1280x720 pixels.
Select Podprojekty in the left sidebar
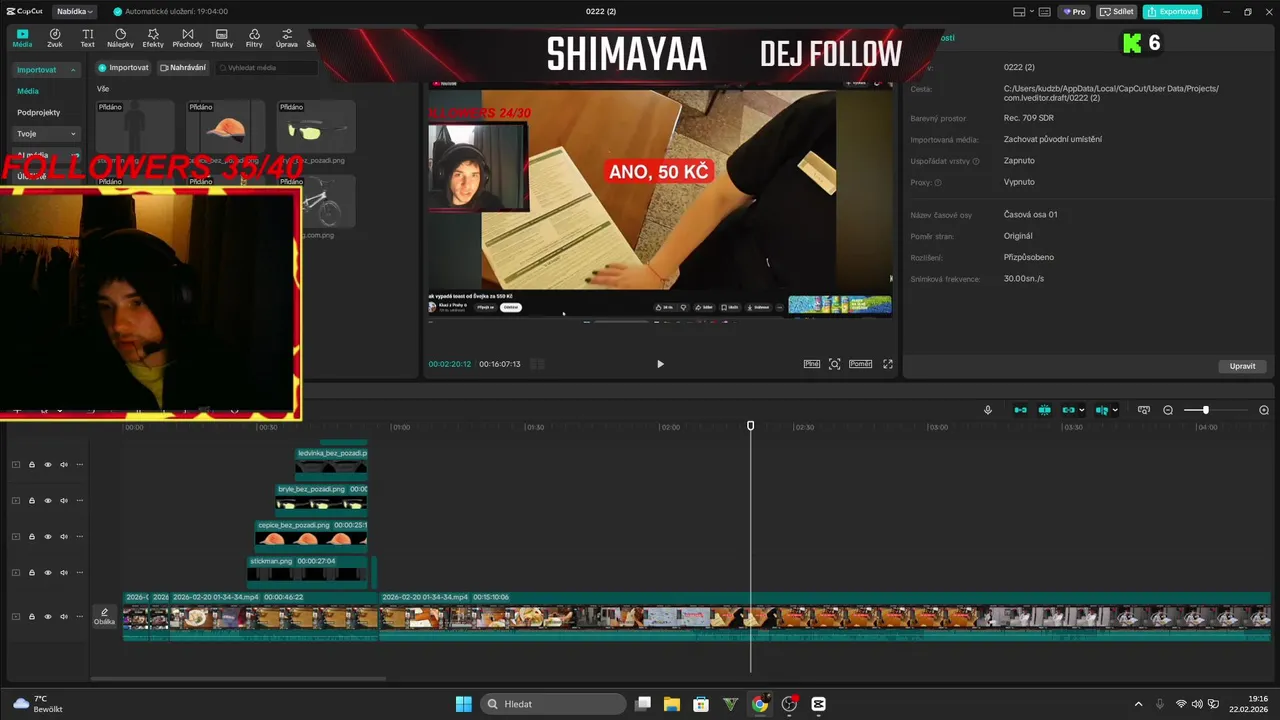(39, 112)
